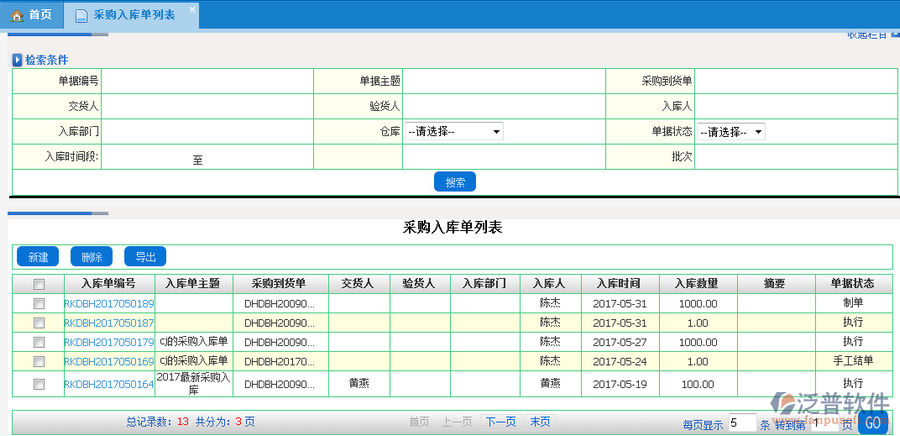
Task: Click the 单据编号 input field
Action: pos(207,81)
